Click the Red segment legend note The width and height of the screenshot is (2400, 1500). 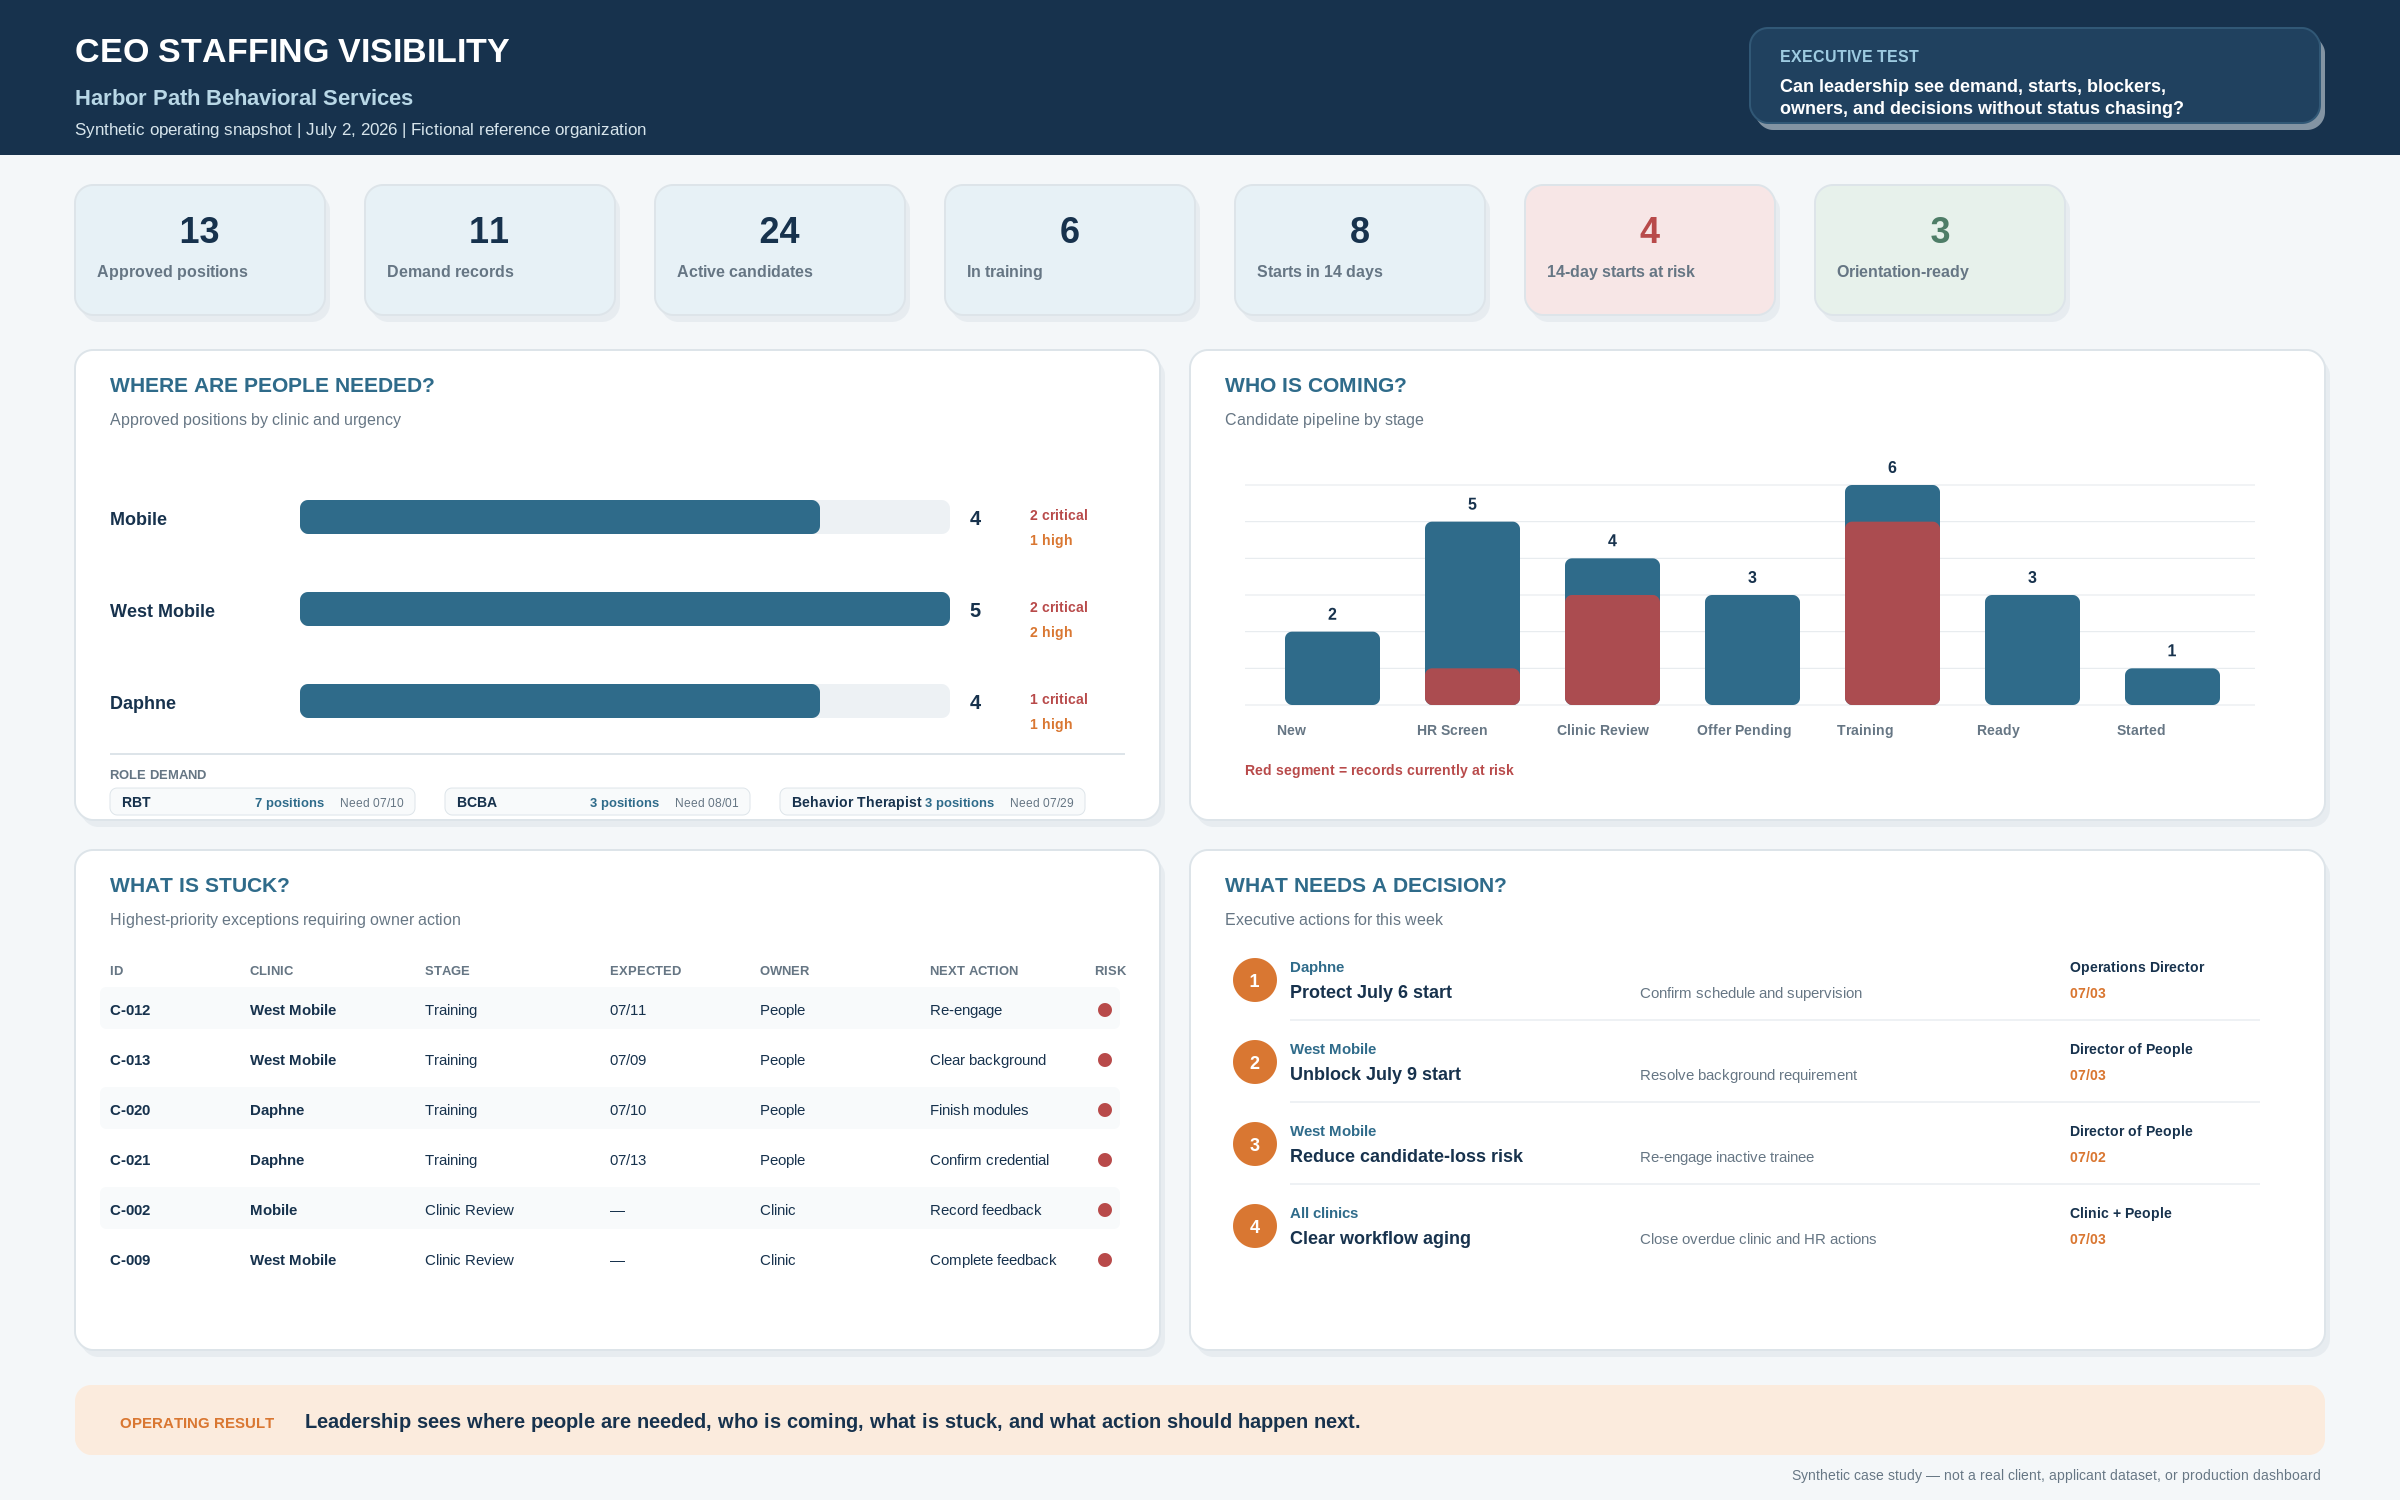coord(1379,770)
